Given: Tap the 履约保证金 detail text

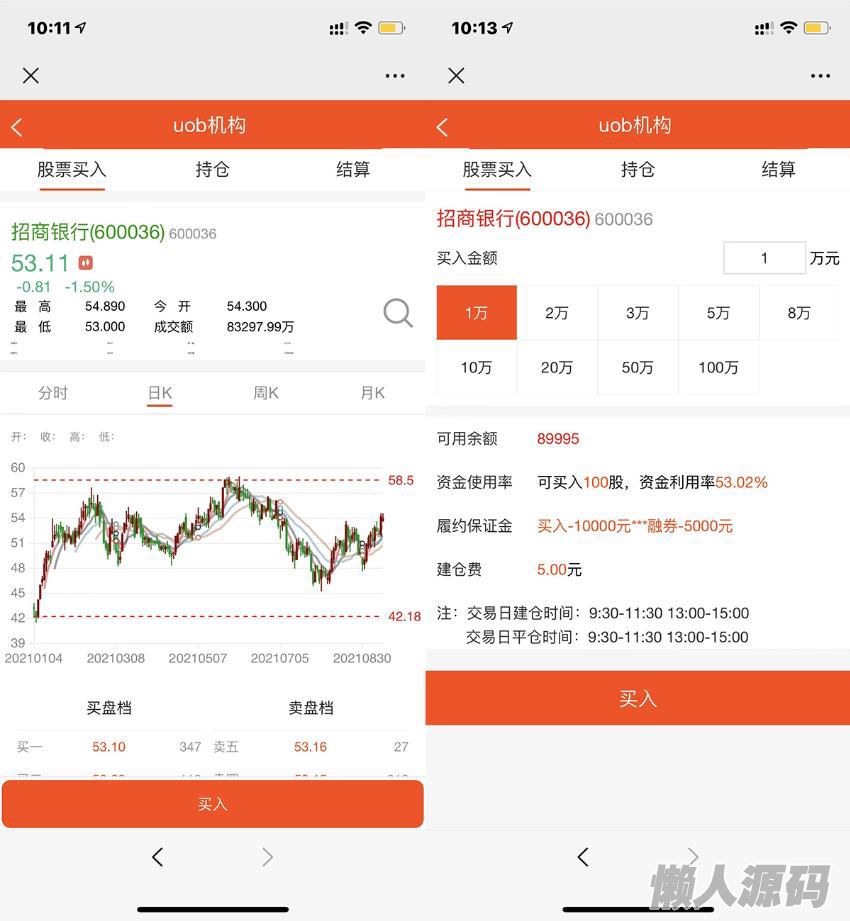Looking at the screenshot, I should [x=635, y=526].
